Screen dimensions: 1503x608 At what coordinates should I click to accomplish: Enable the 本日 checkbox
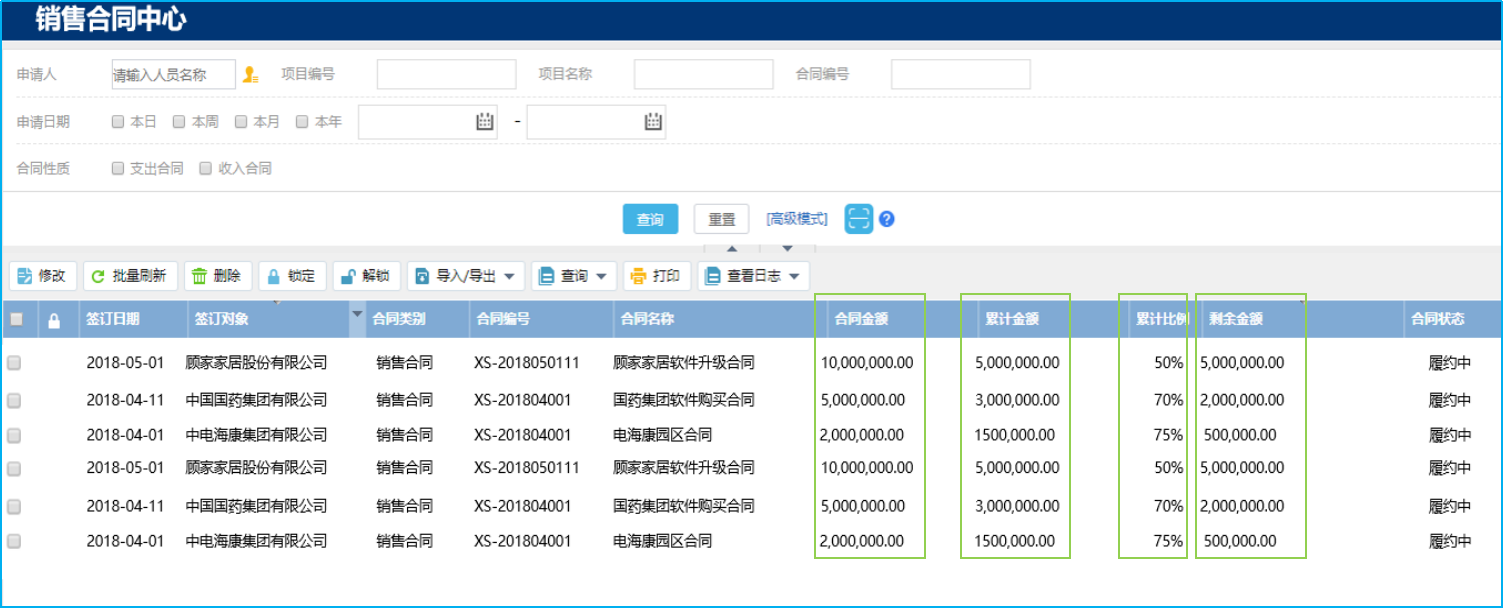click(116, 121)
